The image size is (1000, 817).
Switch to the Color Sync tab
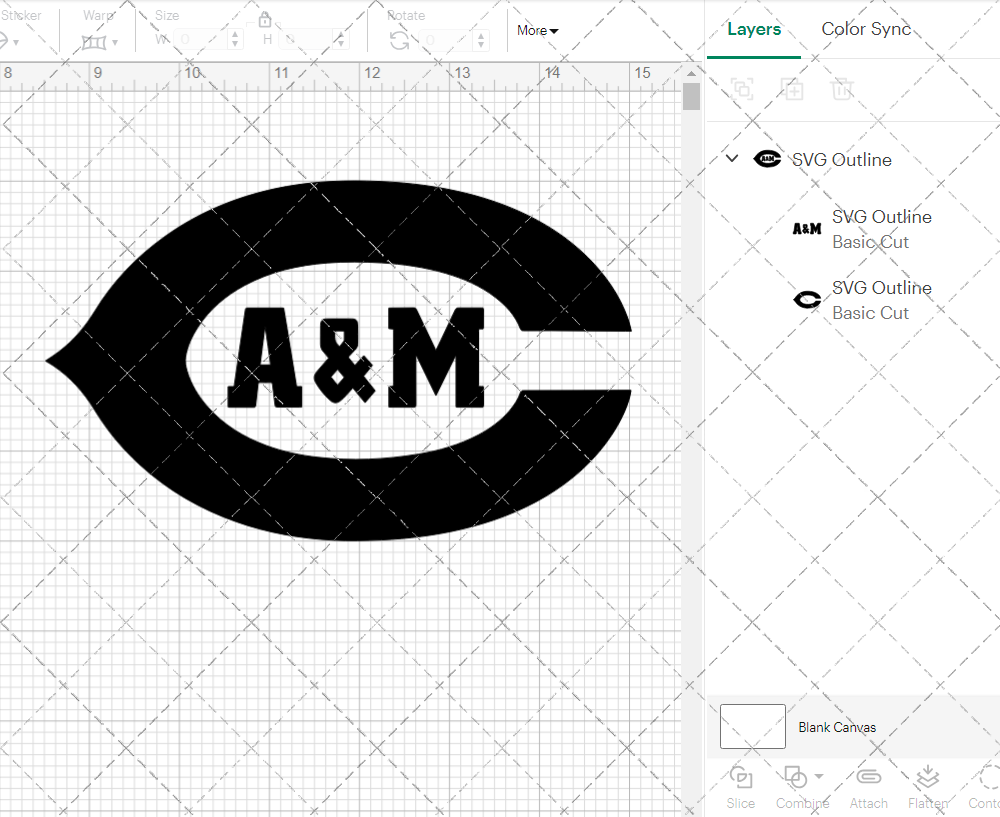click(866, 29)
